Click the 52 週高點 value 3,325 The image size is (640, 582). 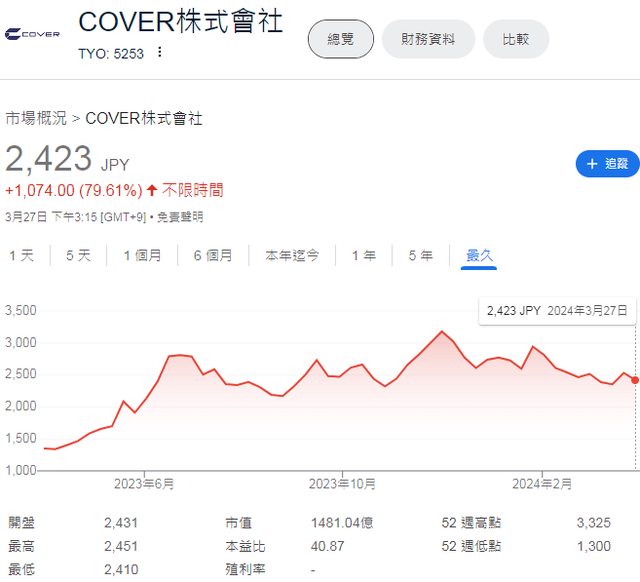click(x=593, y=523)
